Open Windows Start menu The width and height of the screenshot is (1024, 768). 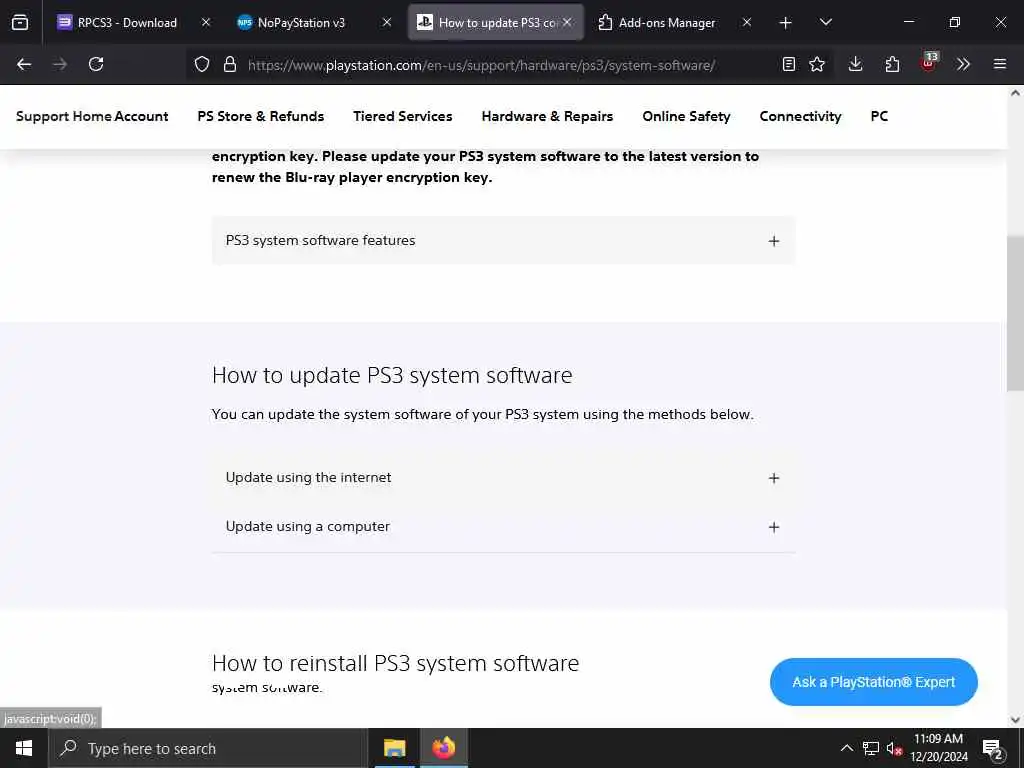(24, 748)
